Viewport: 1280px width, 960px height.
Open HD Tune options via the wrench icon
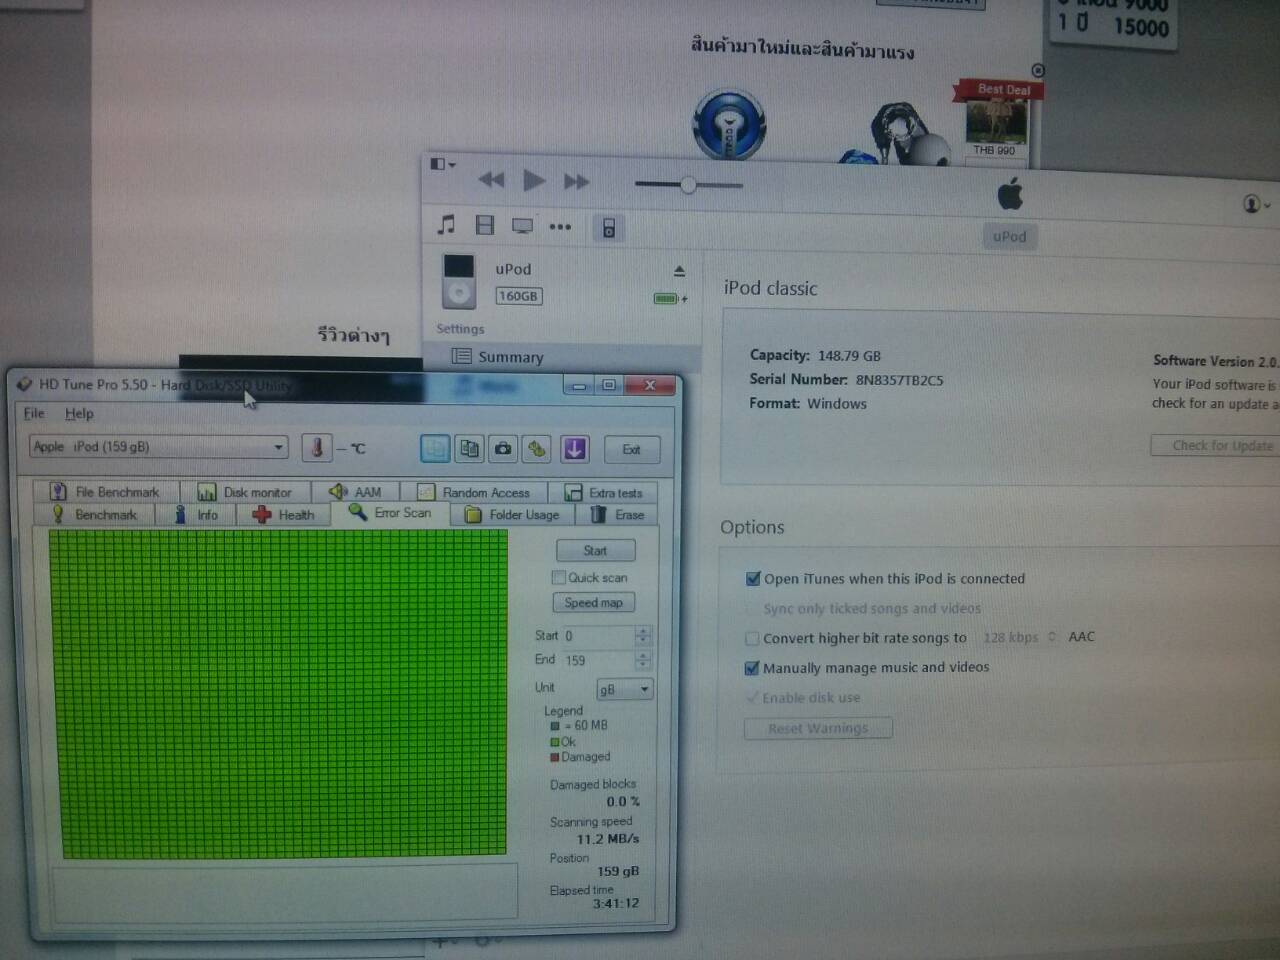(x=537, y=449)
